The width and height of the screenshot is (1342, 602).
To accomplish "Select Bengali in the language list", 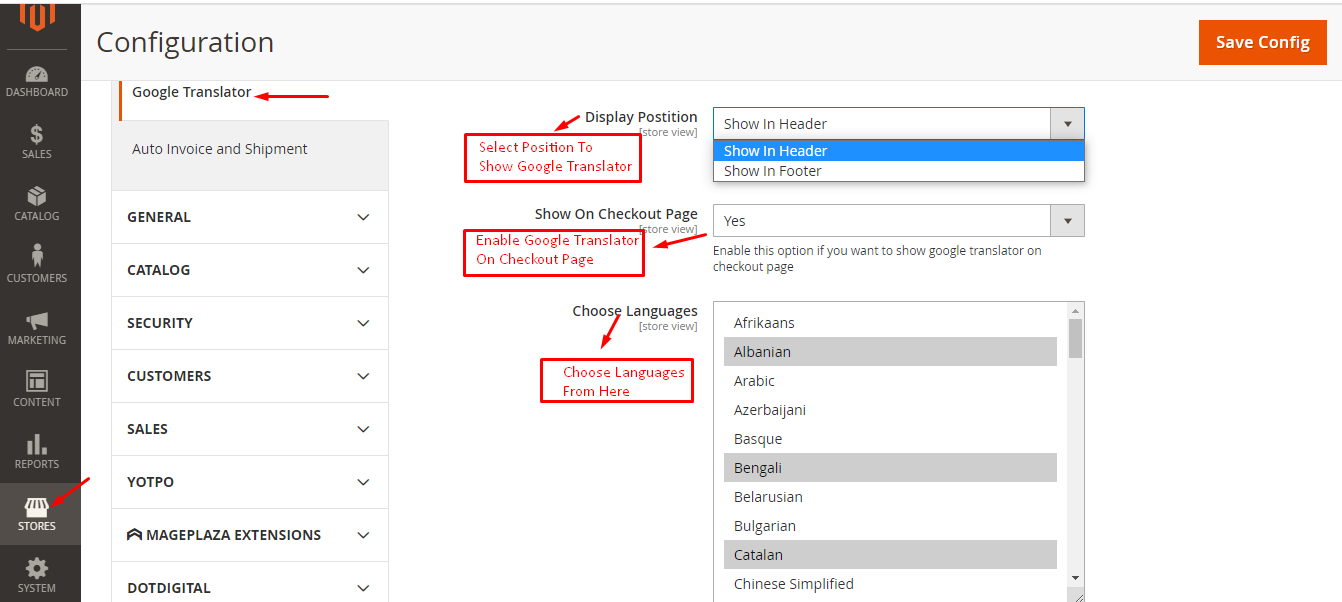I will (890, 467).
